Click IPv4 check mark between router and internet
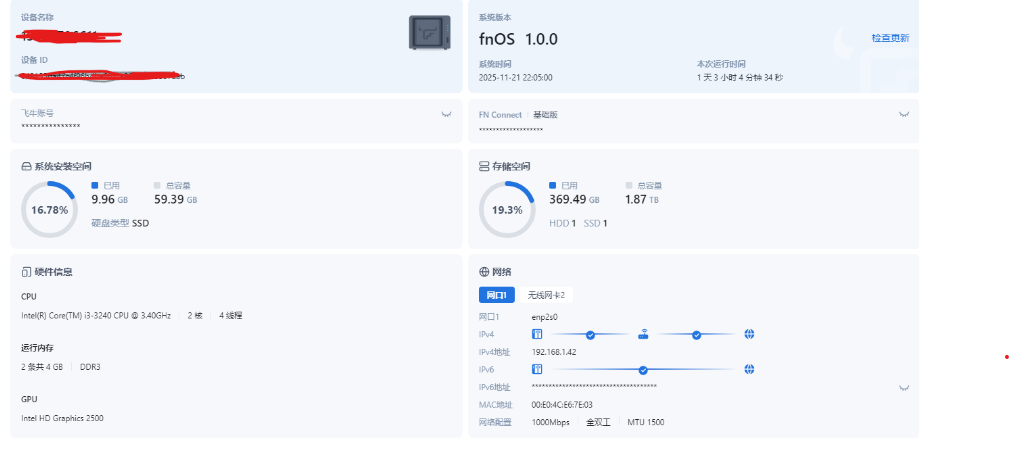 pos(696,335)
